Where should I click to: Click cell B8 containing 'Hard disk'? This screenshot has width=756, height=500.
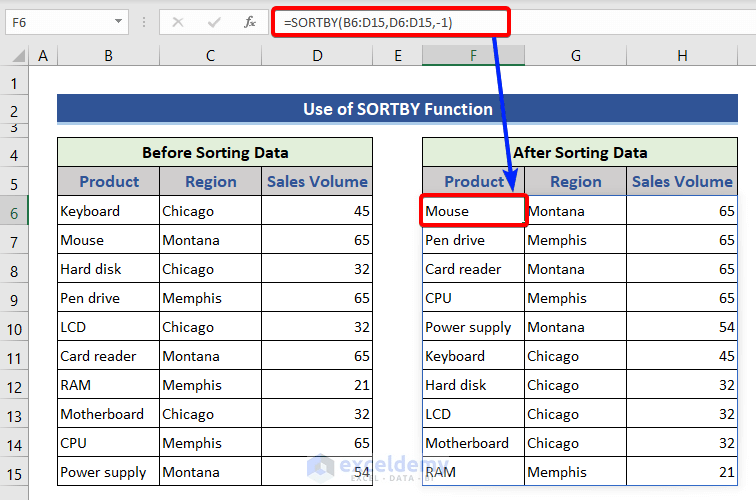108,269
